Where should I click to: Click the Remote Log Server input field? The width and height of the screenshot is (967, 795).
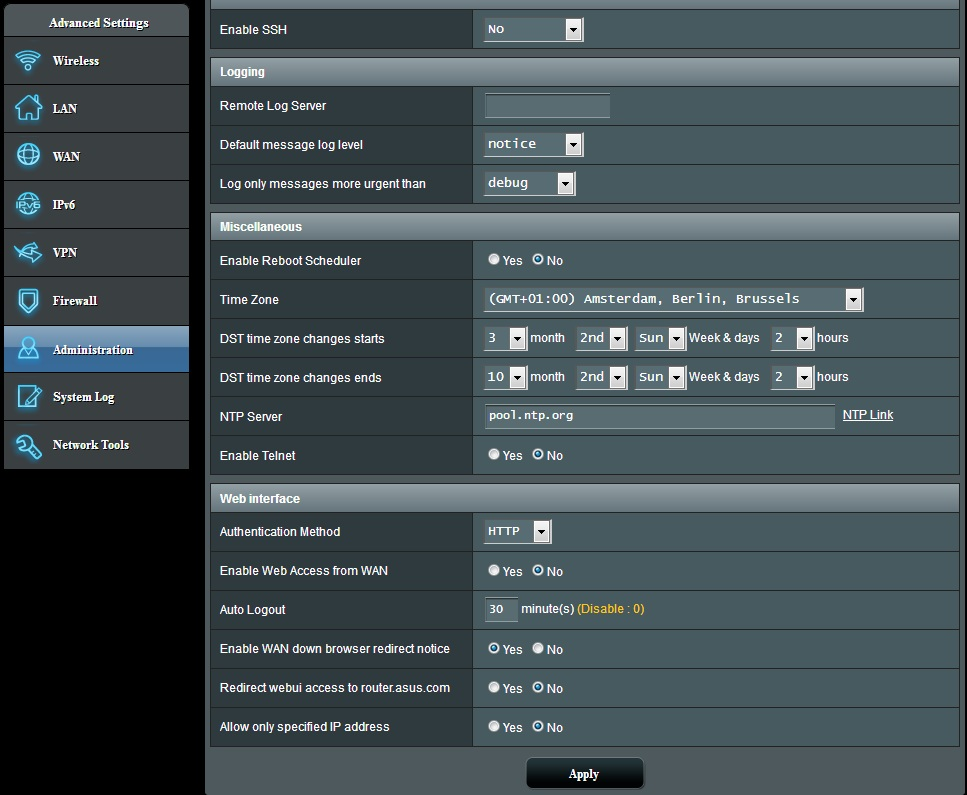pos(547,106)
